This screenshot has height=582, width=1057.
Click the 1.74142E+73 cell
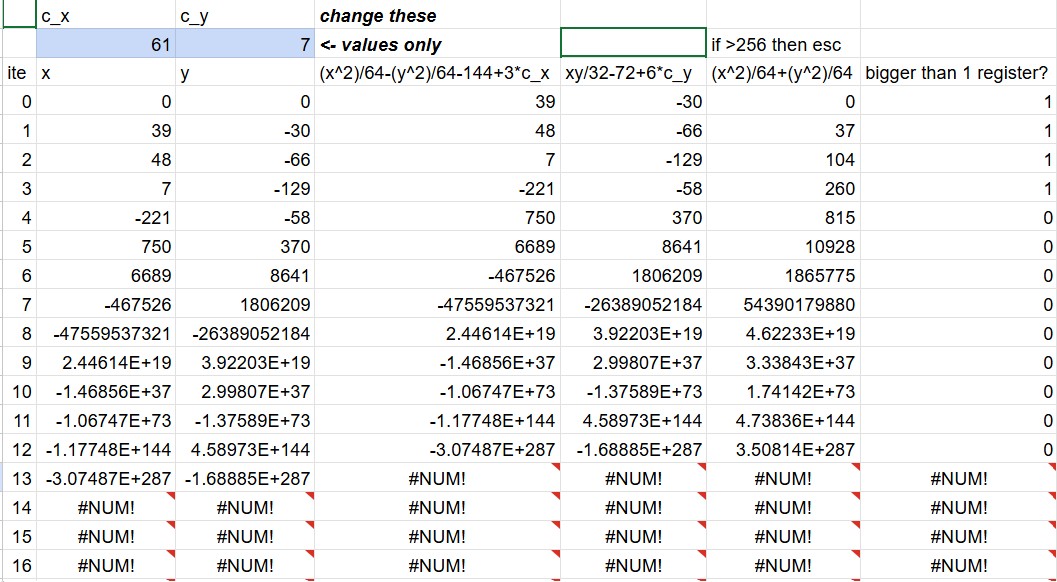point(783,391)
